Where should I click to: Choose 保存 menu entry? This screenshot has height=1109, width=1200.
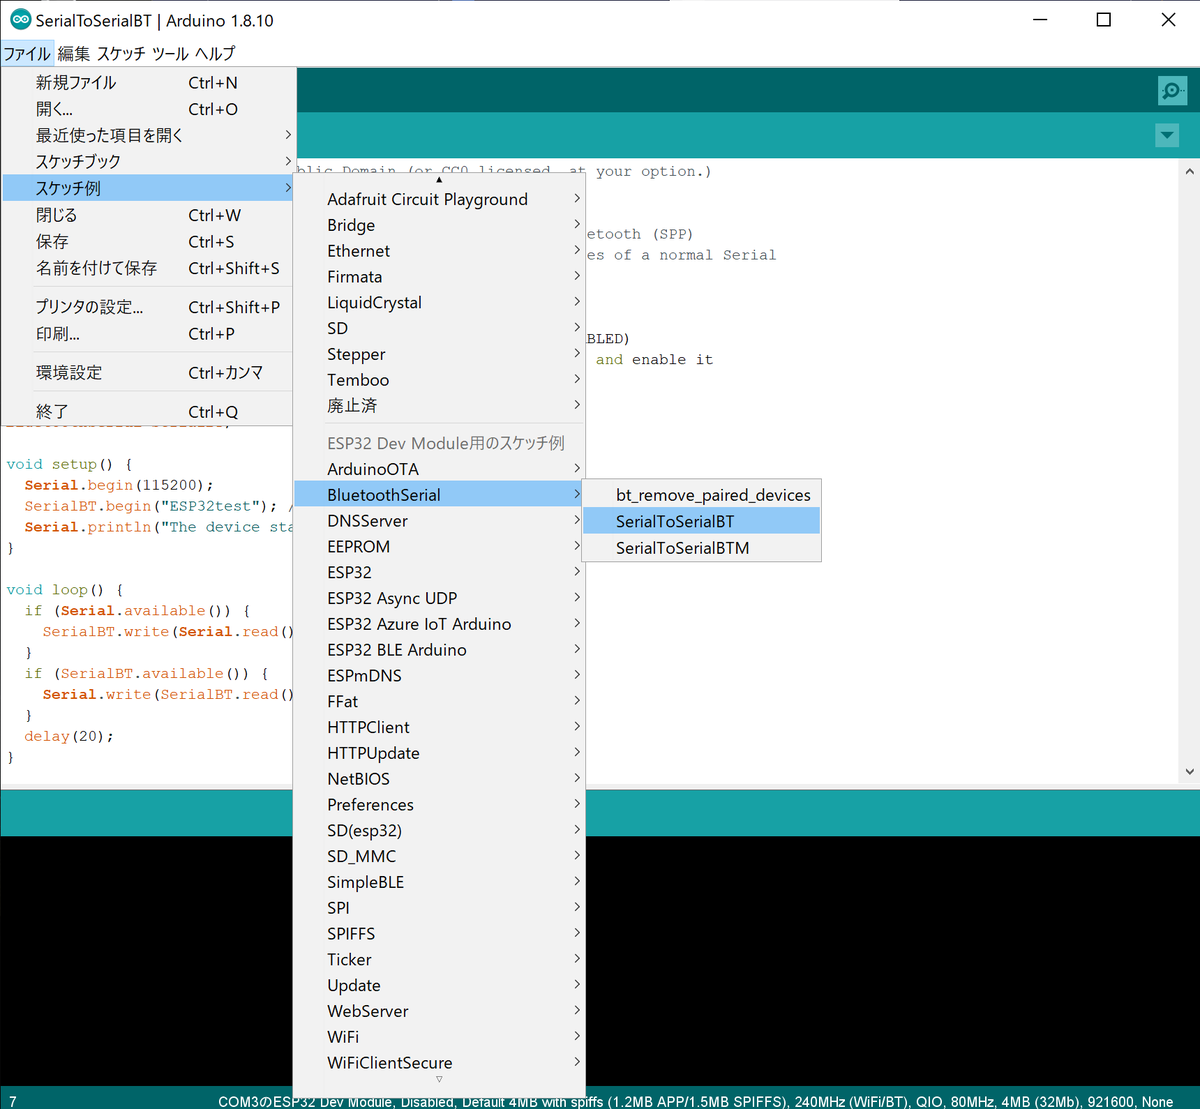click(x=148, y=241)
